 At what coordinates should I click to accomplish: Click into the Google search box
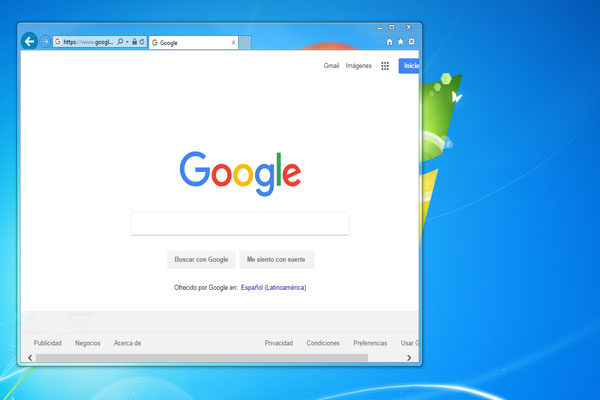[240, 223]
